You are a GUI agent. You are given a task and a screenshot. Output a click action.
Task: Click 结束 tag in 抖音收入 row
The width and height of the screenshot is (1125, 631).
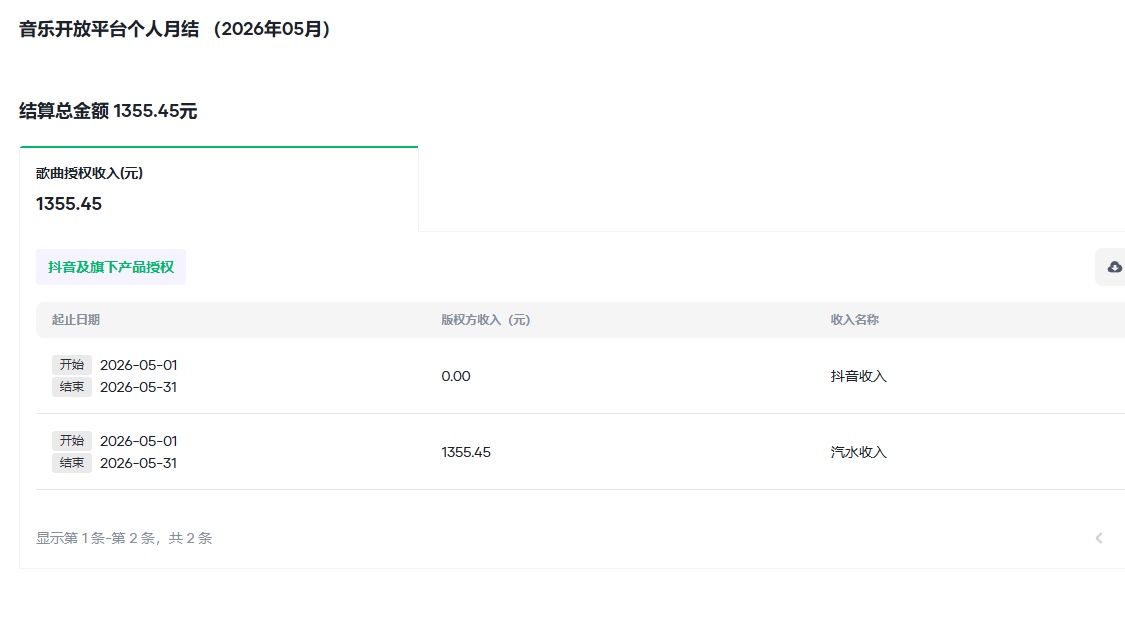click(72, 387)
